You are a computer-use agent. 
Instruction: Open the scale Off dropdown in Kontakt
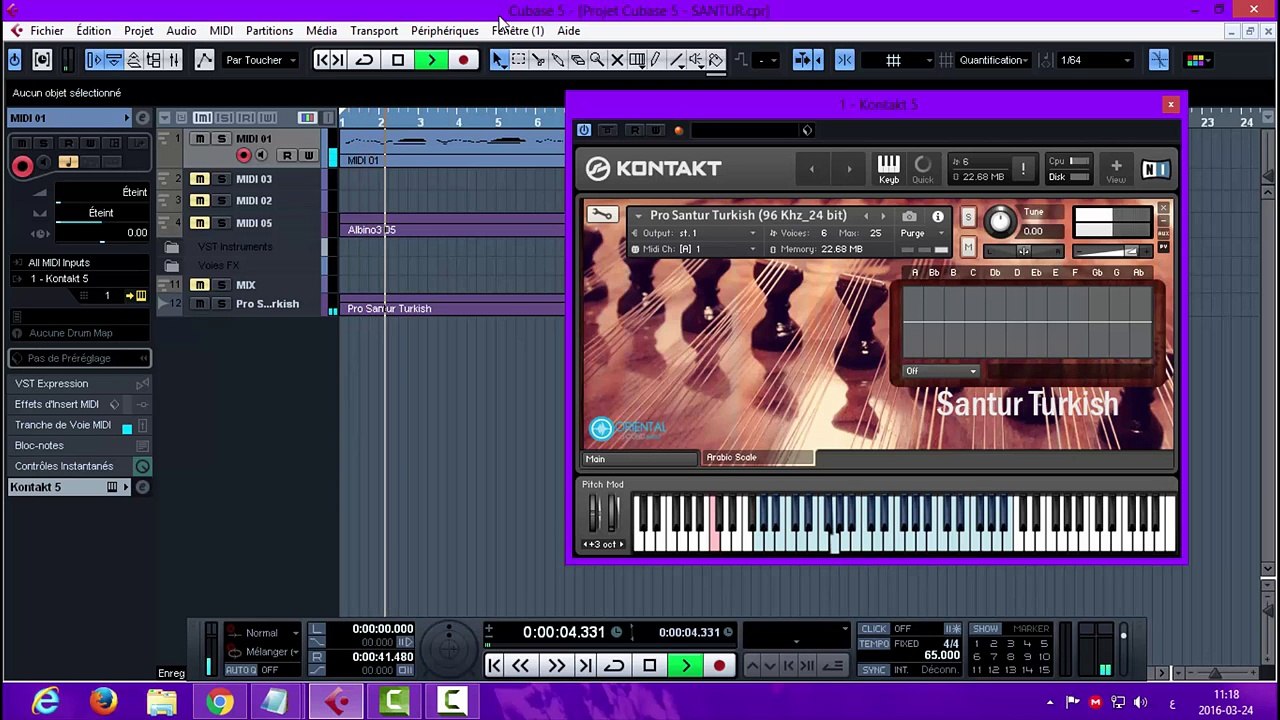(941, 371)
